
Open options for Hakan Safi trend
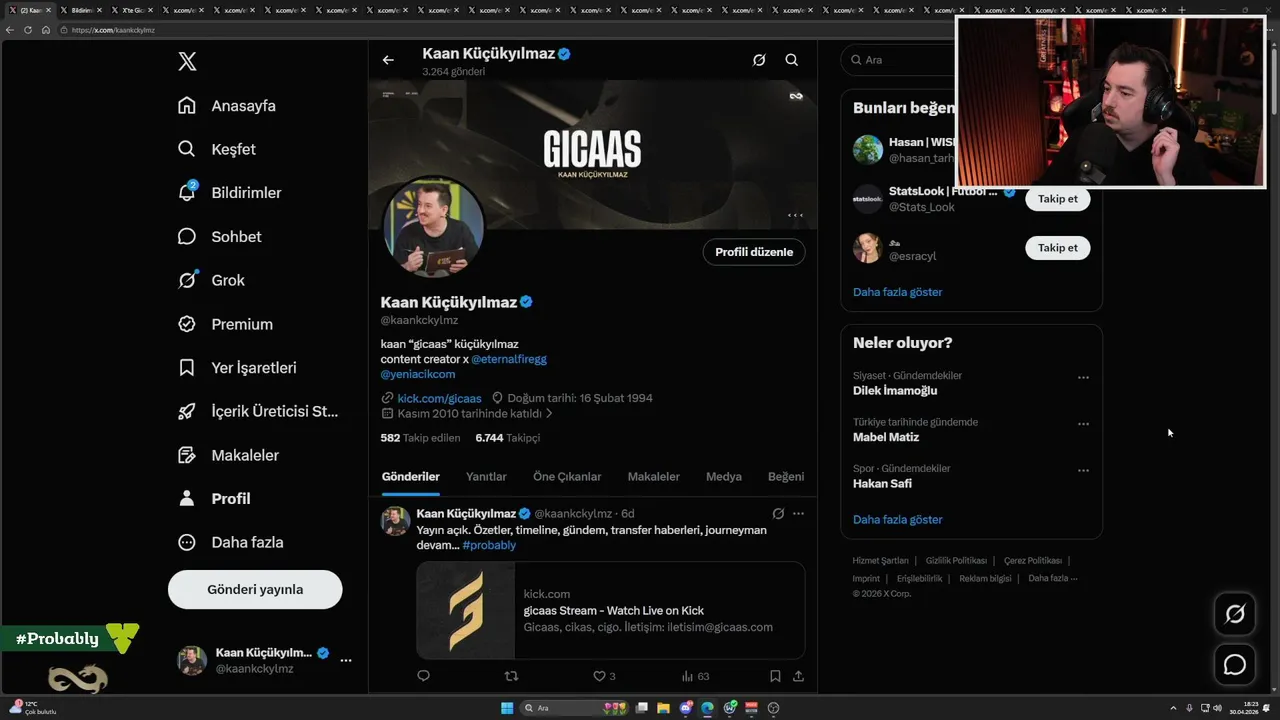(x=1083, y=470)
